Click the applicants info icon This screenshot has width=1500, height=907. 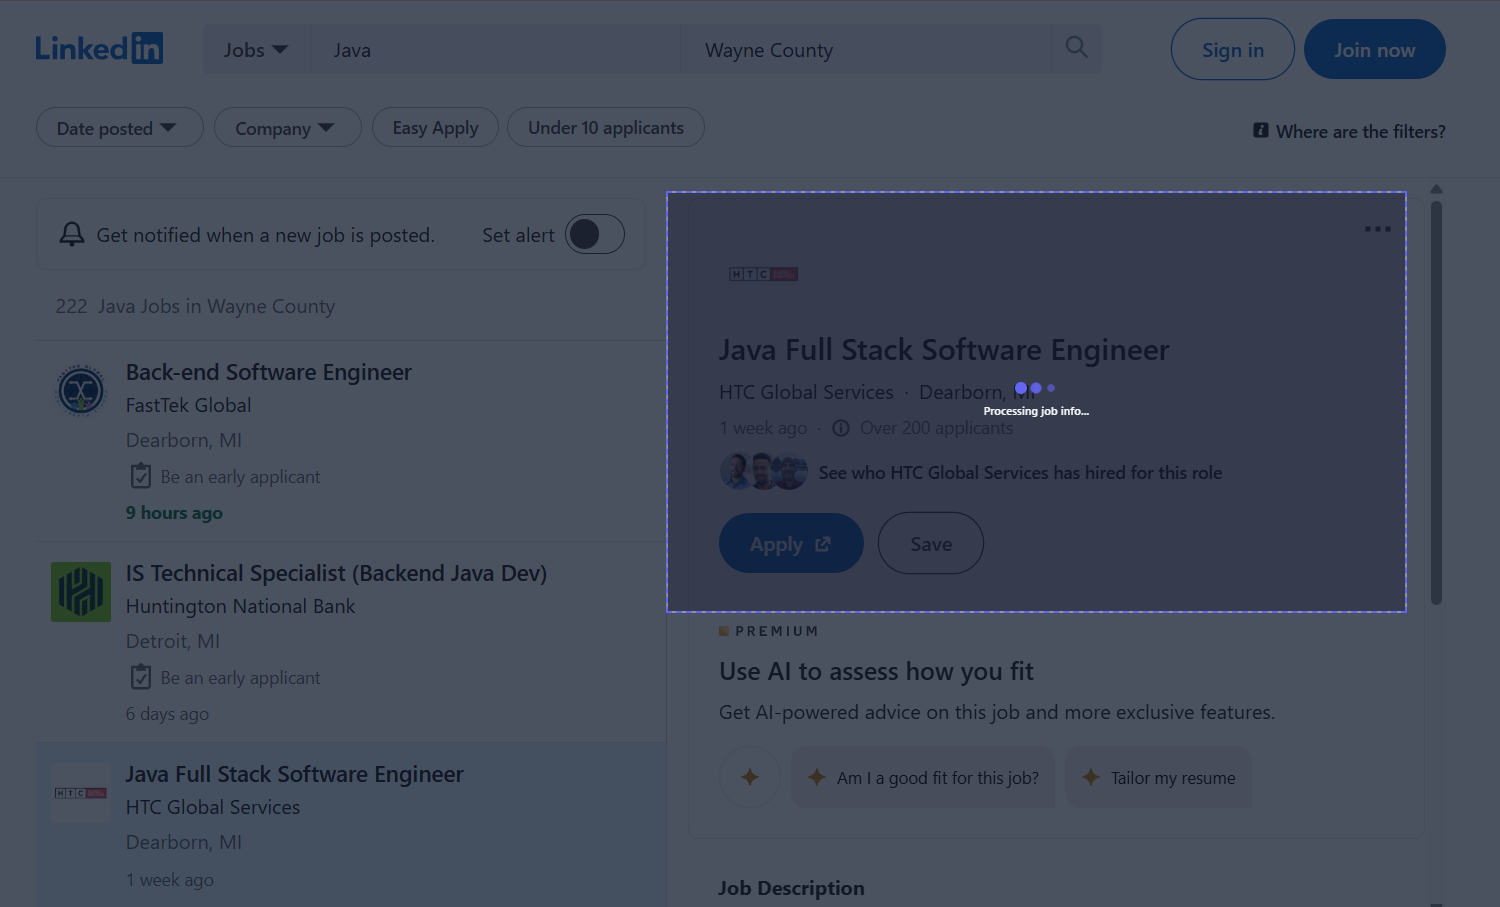pos(841,428)
